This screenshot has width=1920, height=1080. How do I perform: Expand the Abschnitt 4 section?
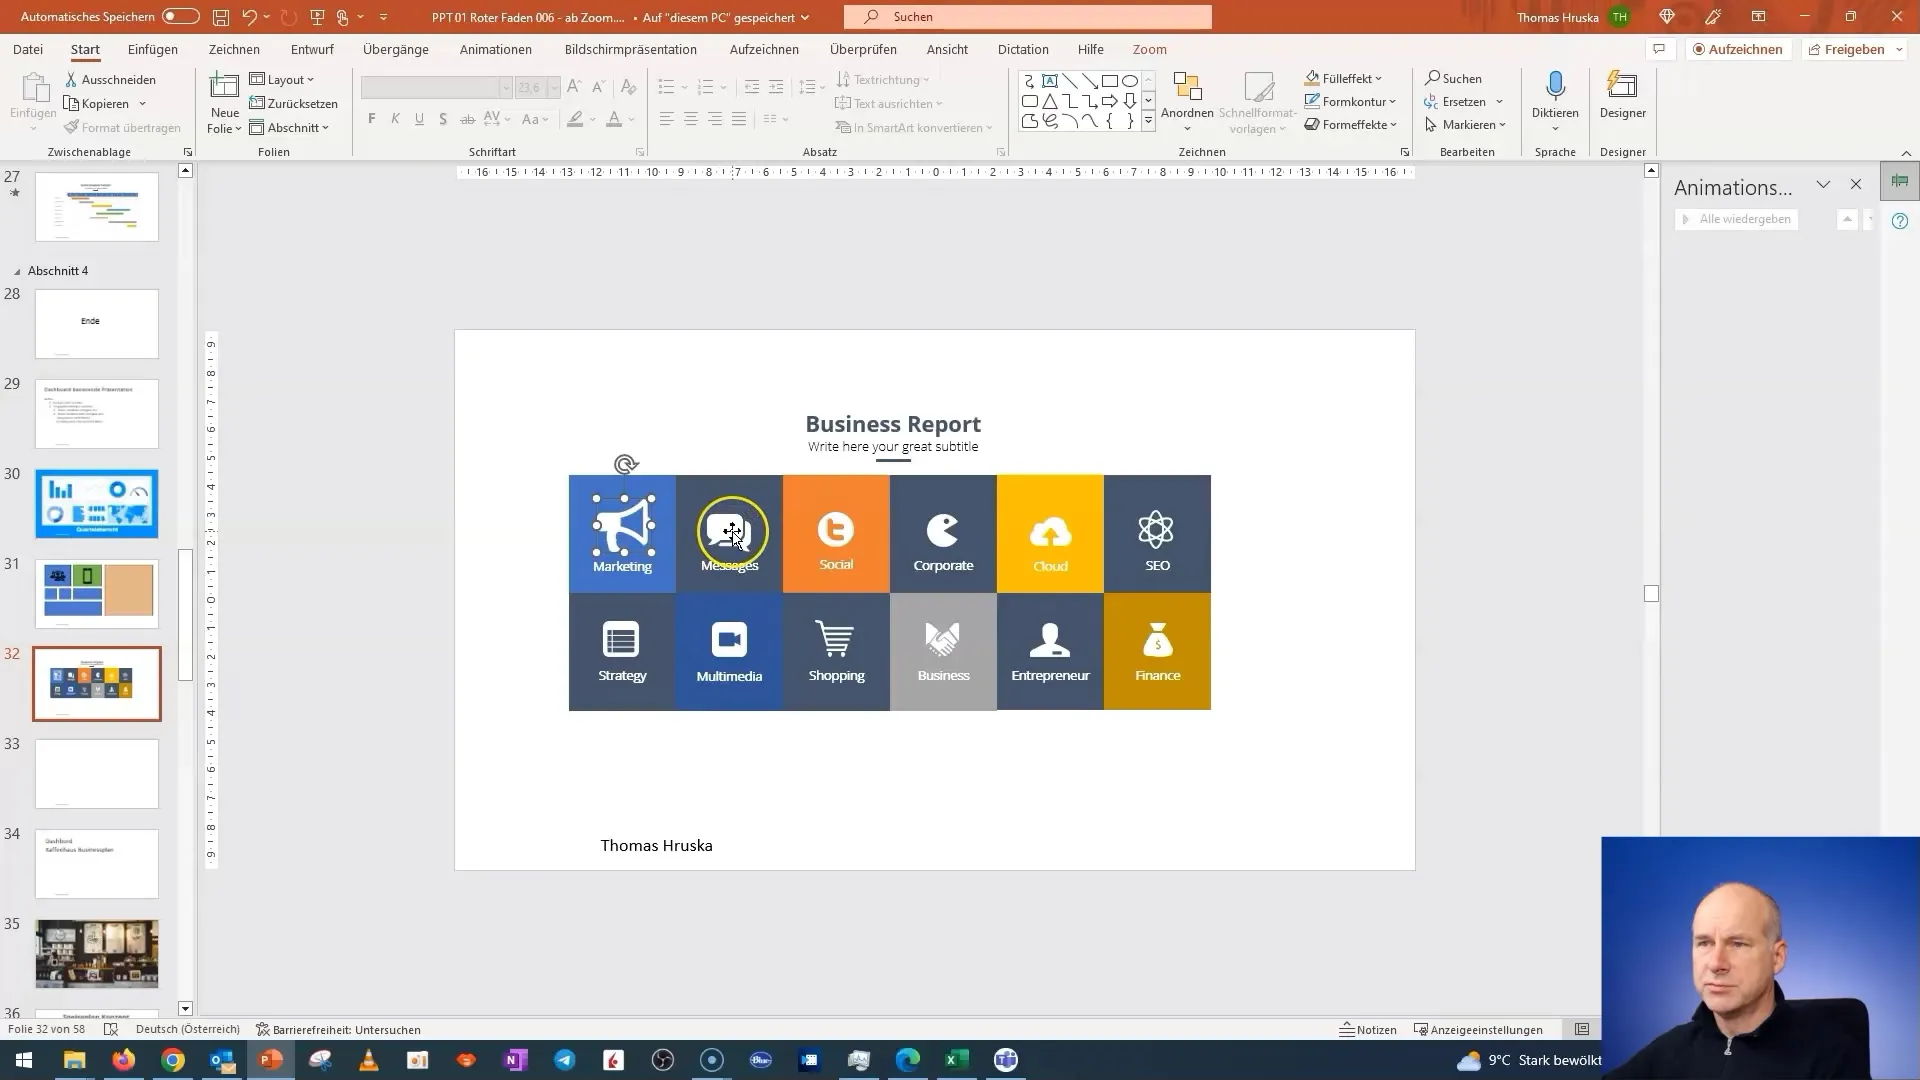point(16,270)
